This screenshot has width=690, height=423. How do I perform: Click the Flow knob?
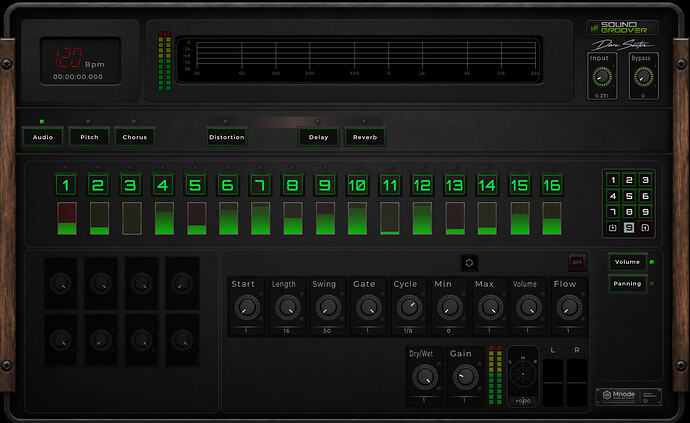(x=569, y=307)
